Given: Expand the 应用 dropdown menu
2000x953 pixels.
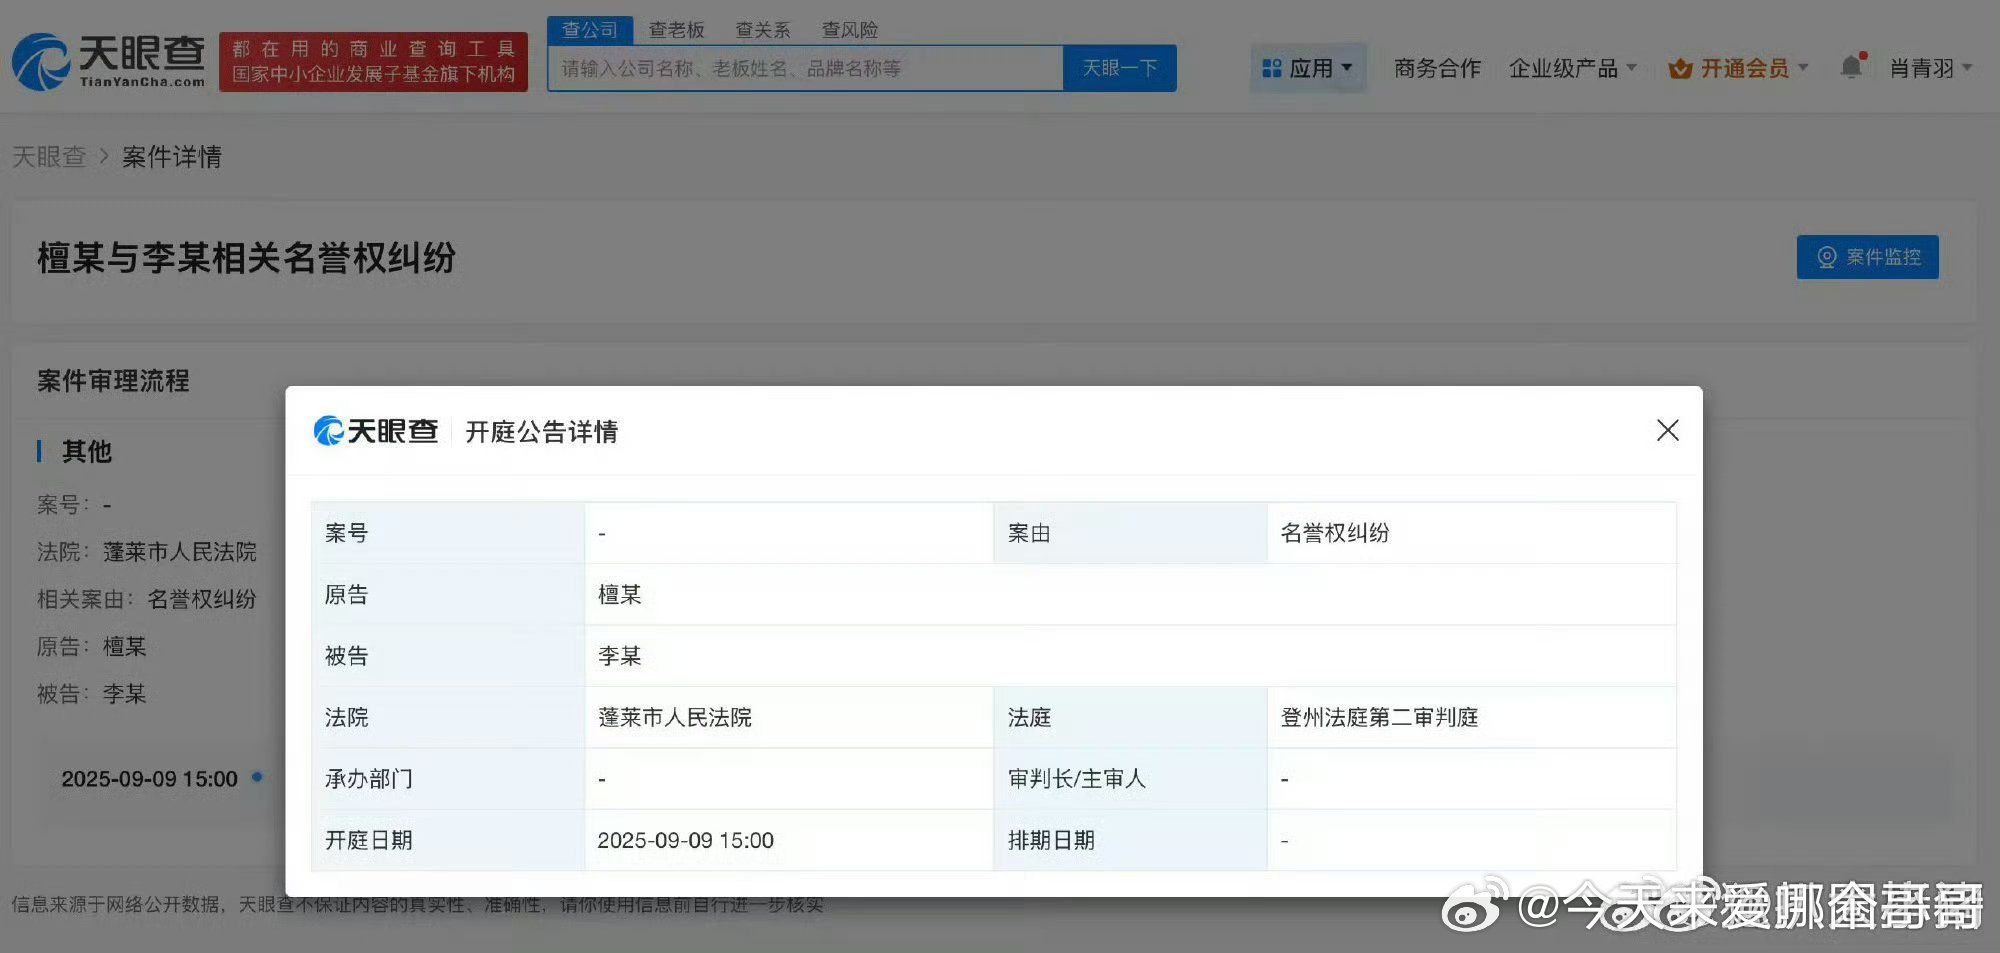Looking at the screenshot, I should click(x=1309, y=68).
